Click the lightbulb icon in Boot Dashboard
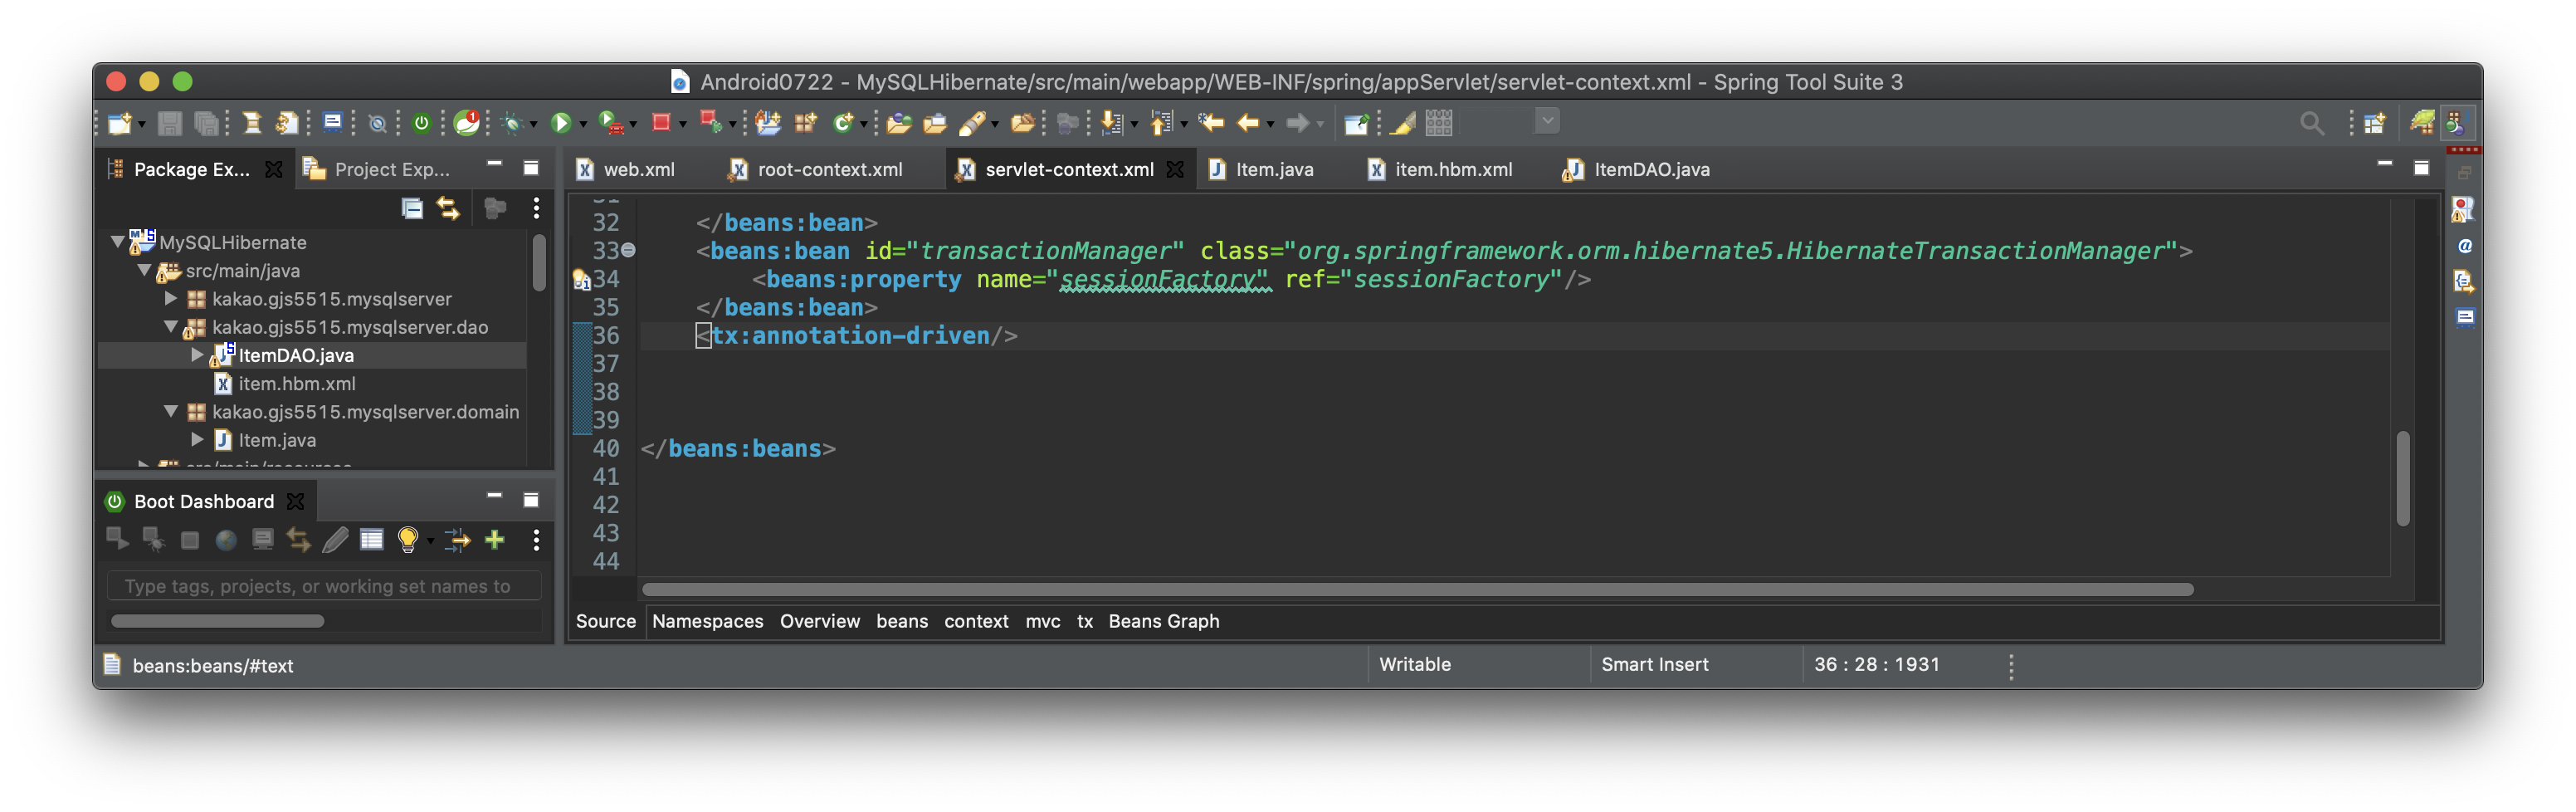This screenshot has width=2576, height=812. tap(407, 540)
